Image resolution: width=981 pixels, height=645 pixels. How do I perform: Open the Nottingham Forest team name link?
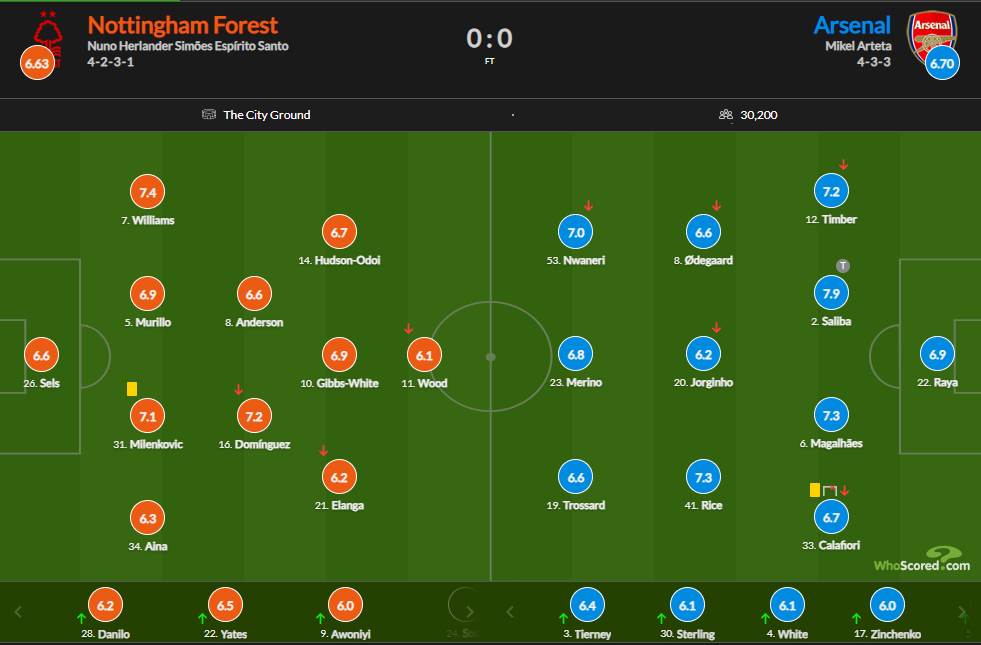click(182, 25)
